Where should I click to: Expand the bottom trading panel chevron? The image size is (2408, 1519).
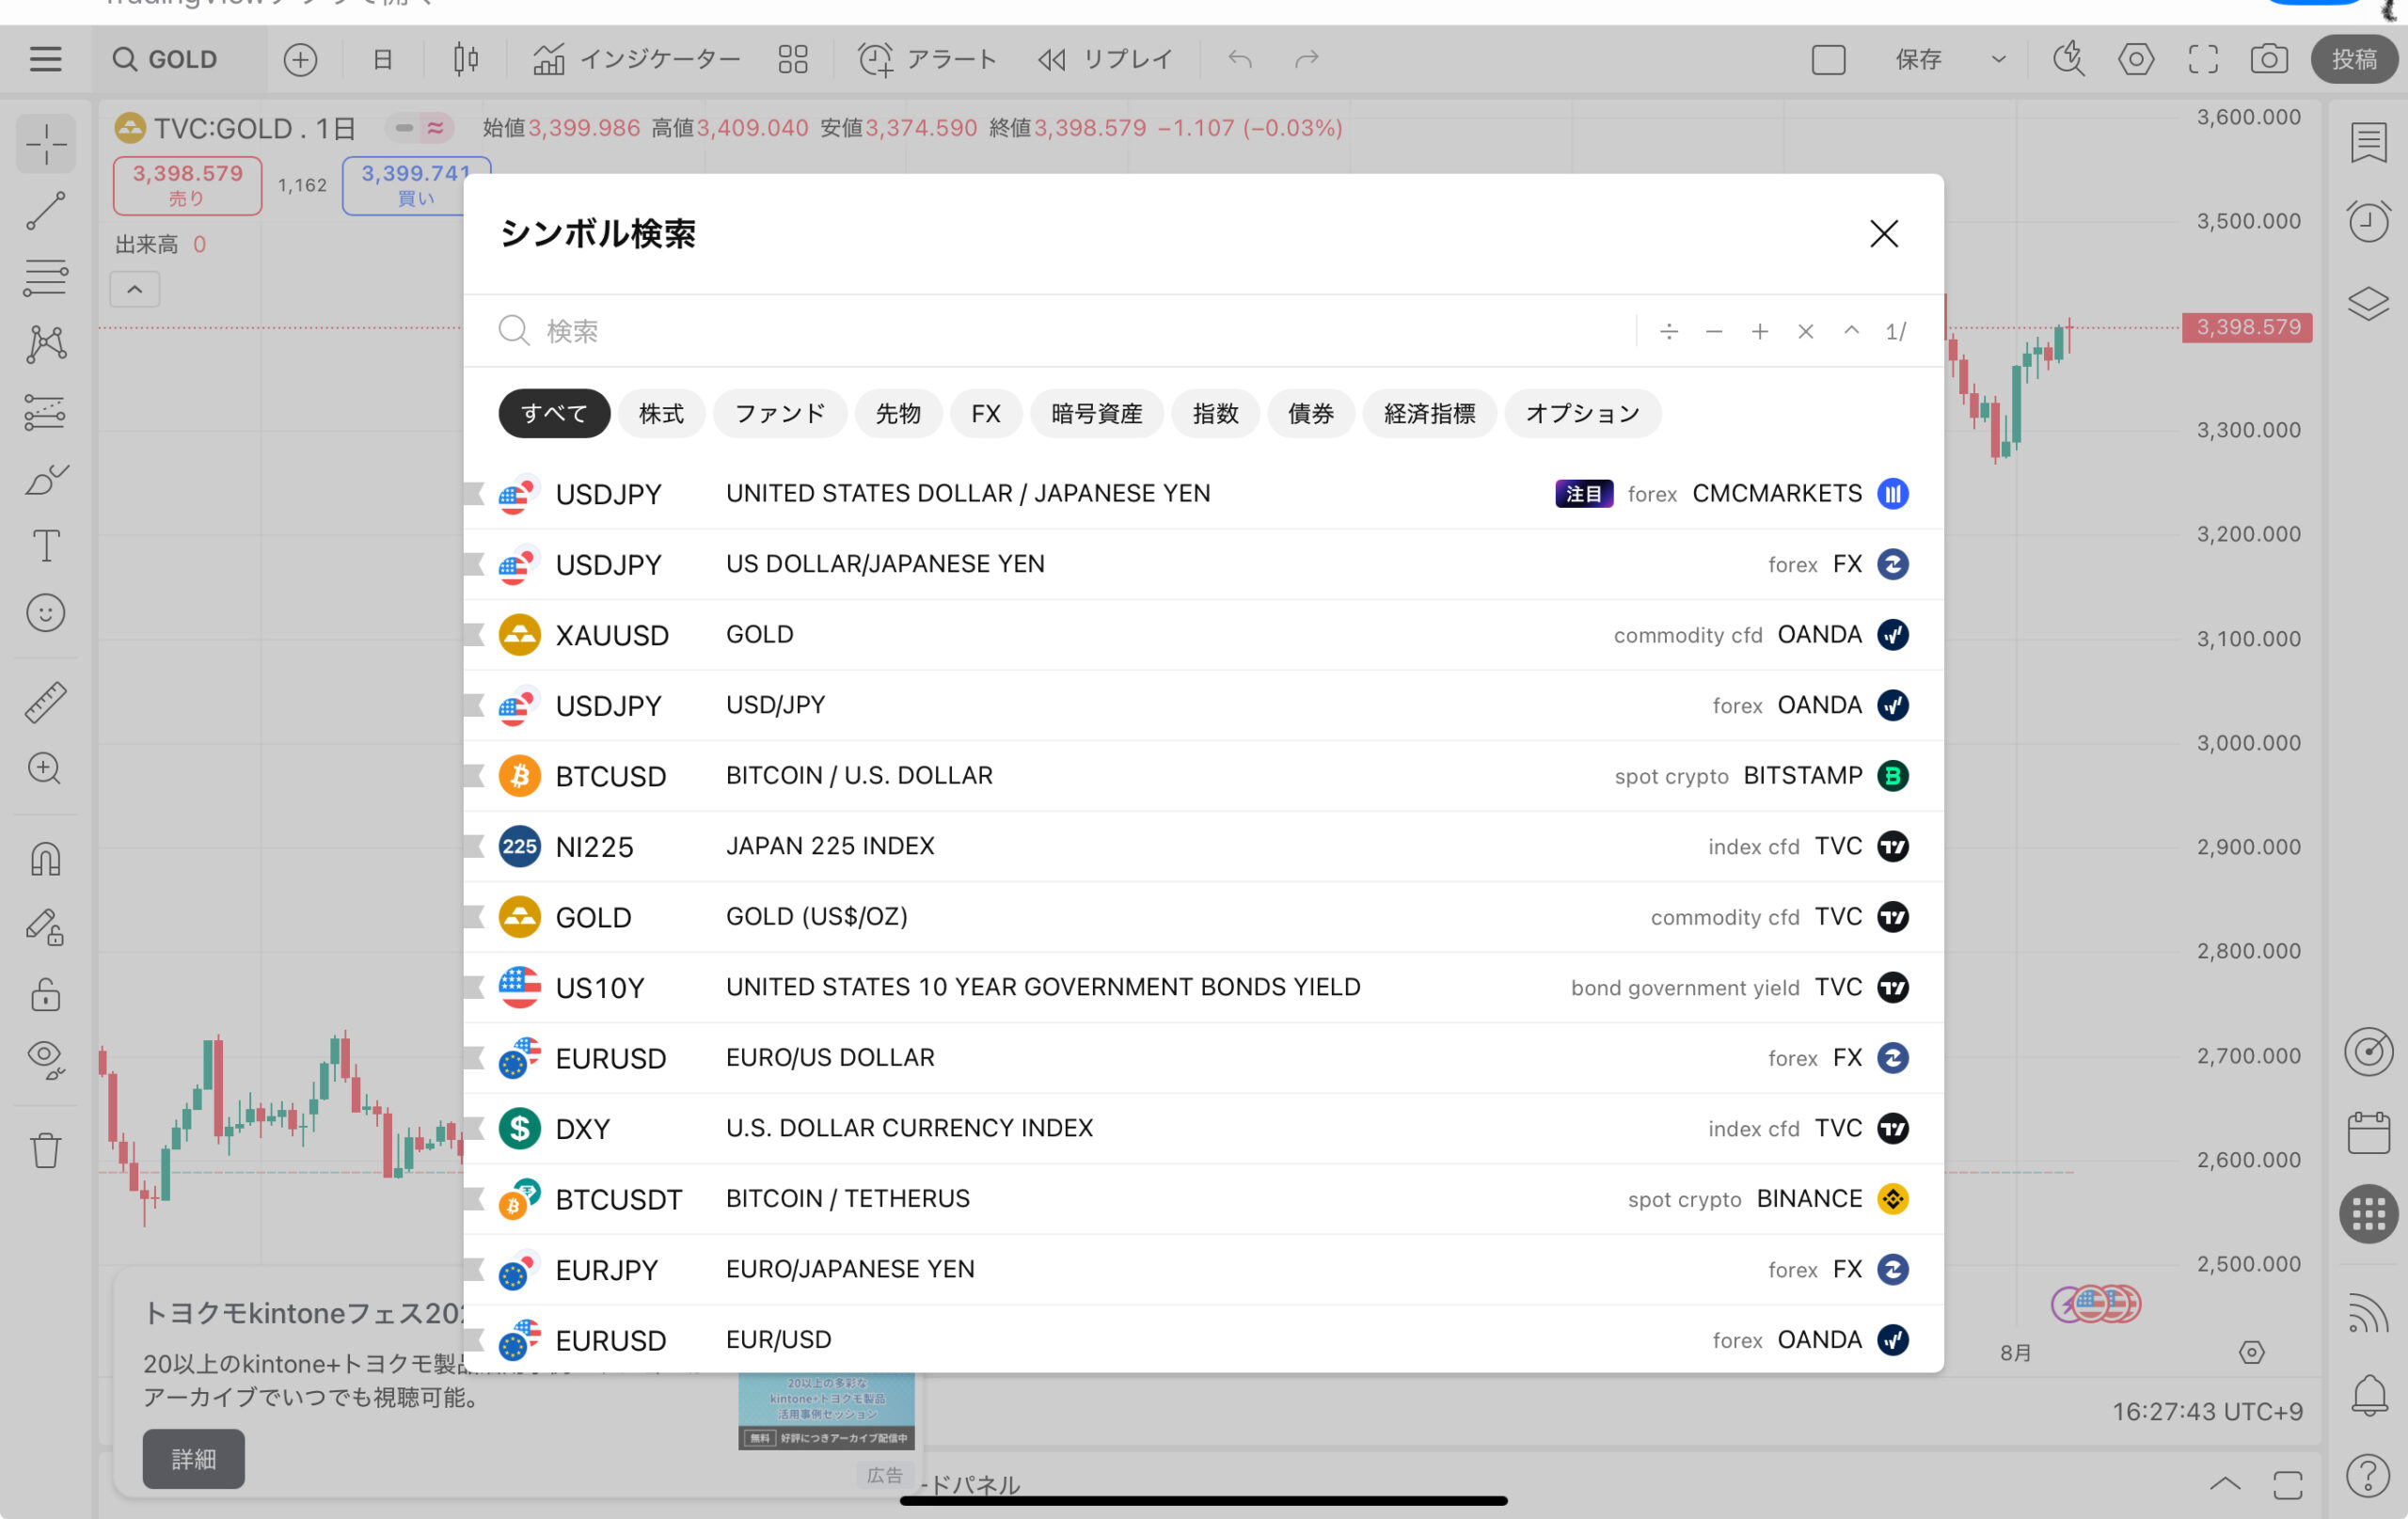(2224, 1483)
